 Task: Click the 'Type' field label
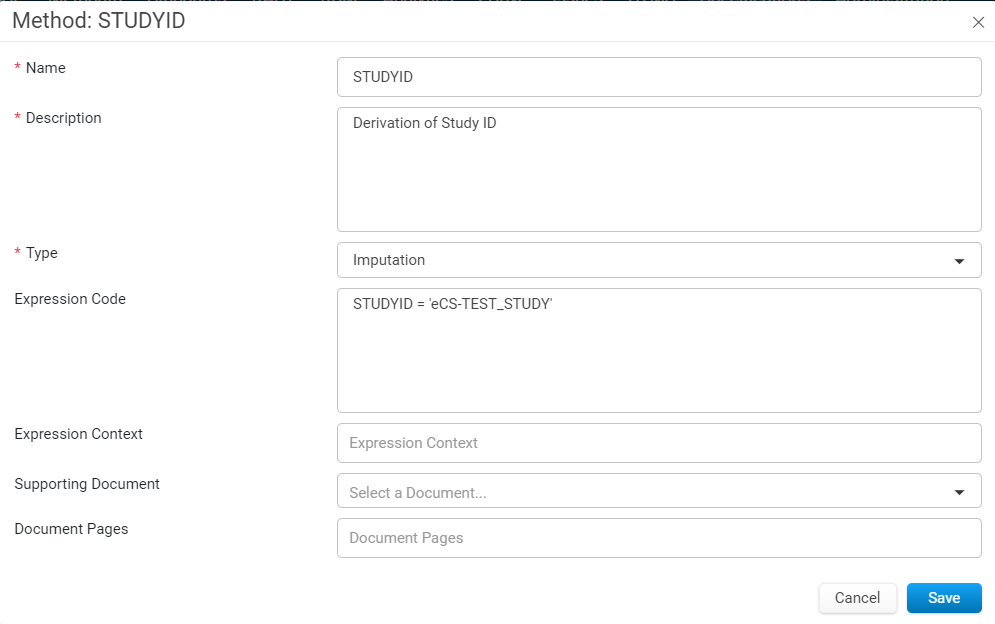(42, 253)
